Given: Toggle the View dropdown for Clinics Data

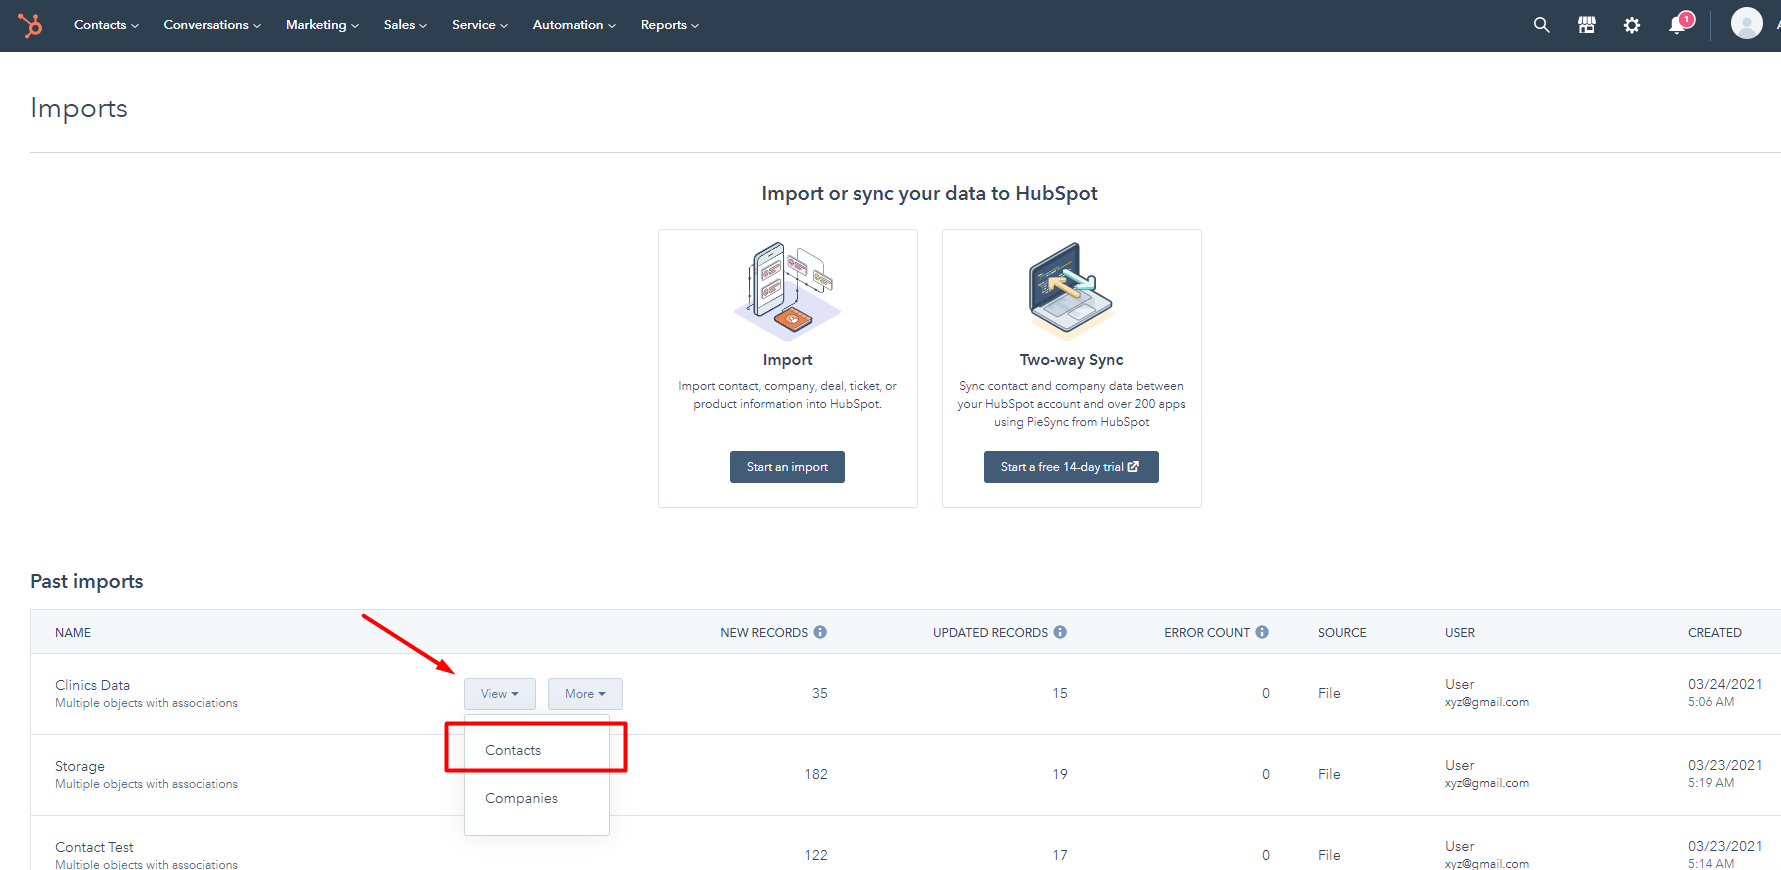Looking at the screenshot, I should pyautogui.click(x=500, y=694).
